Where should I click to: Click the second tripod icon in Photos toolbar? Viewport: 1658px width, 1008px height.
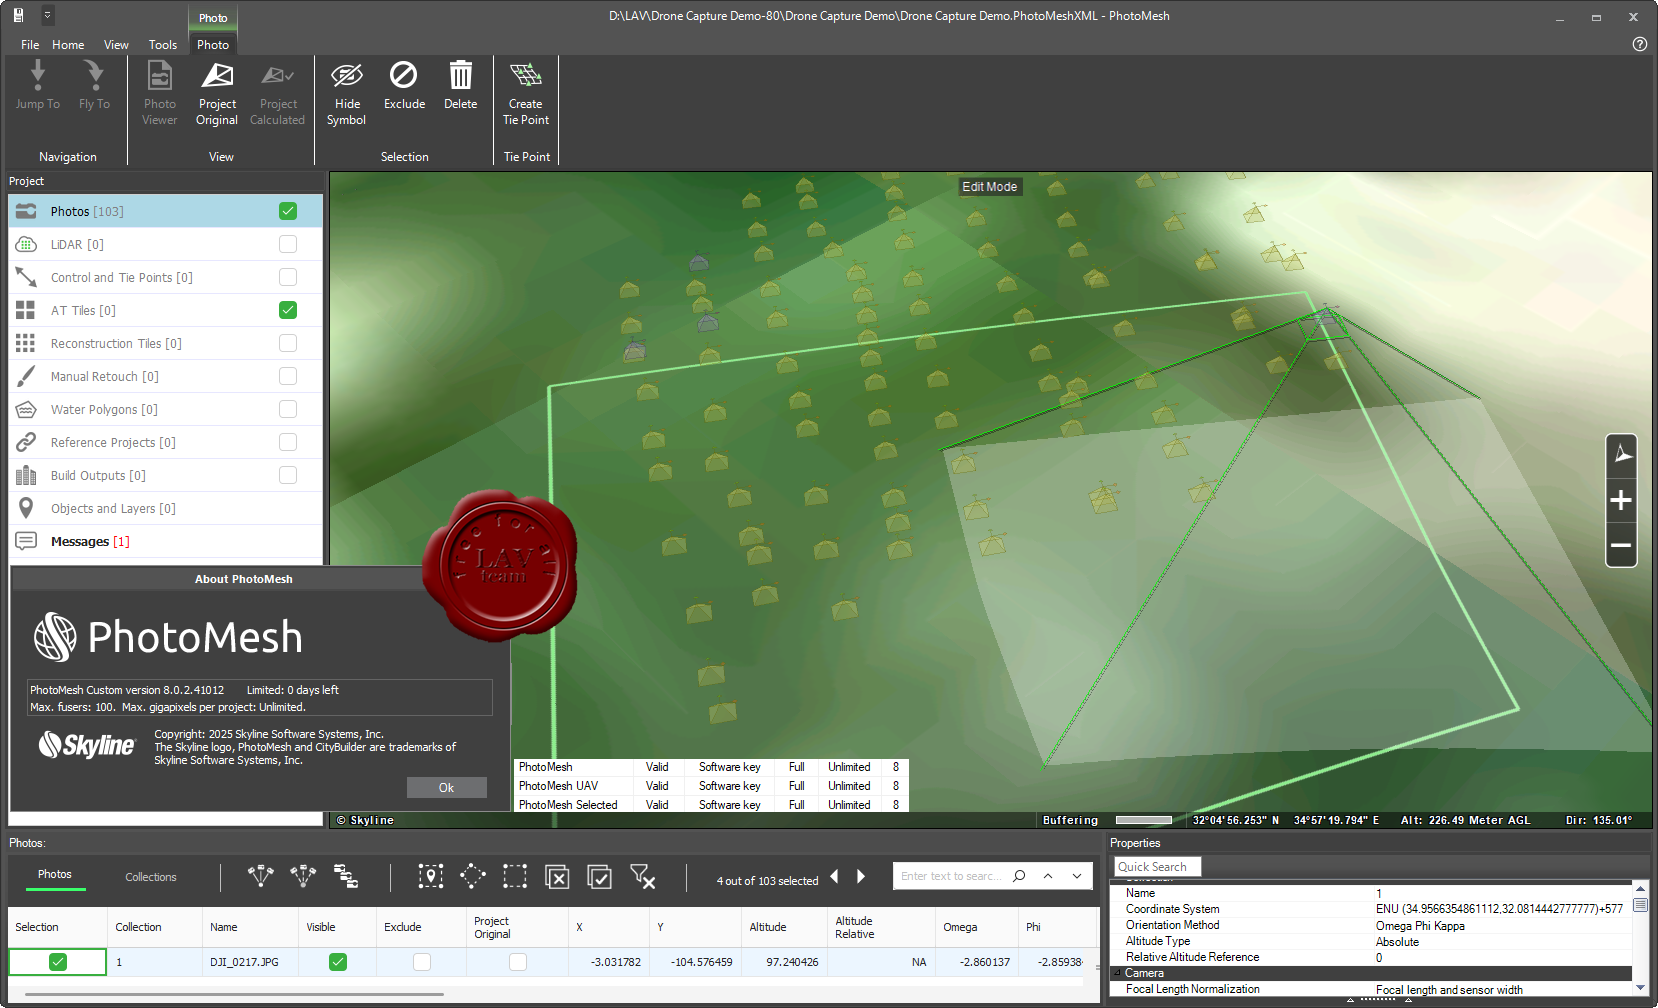[303, 877]
